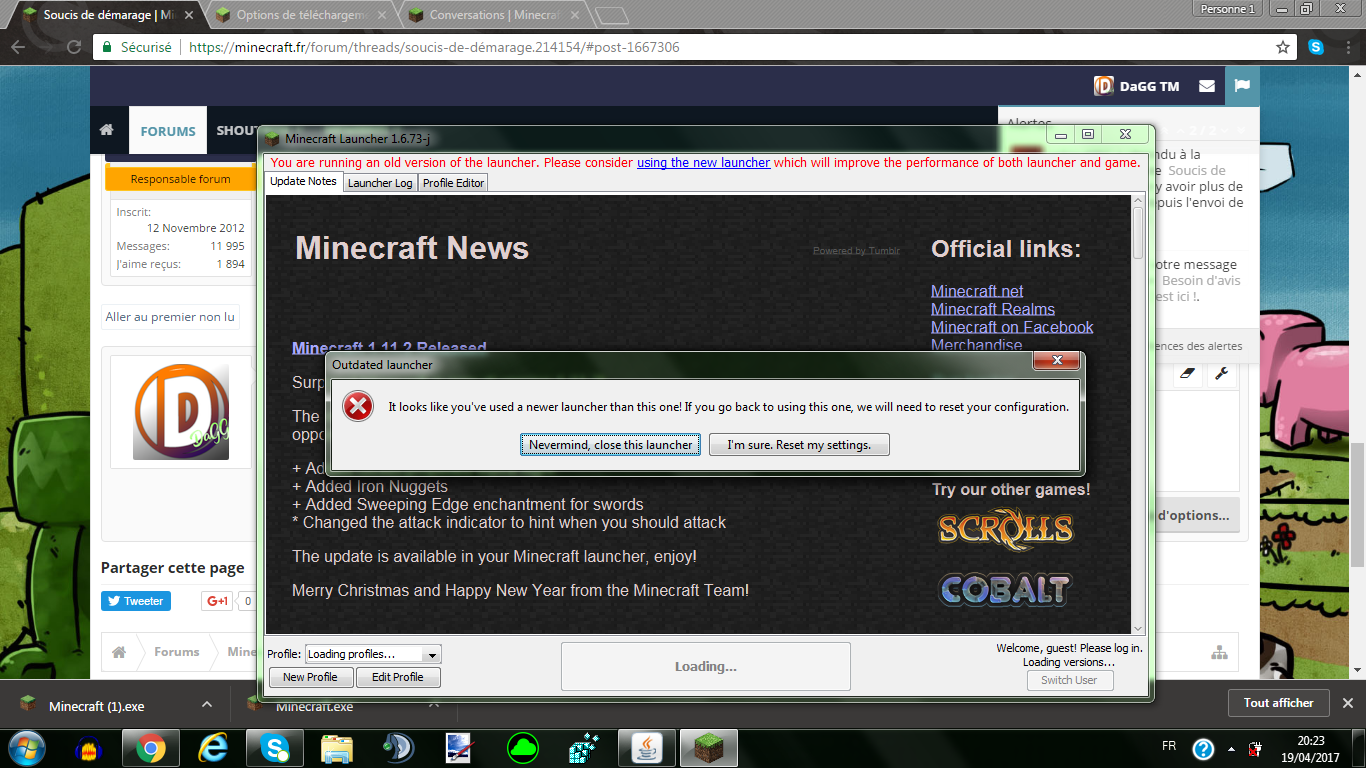Click the launcher's Loading... play button

[706, 667]
